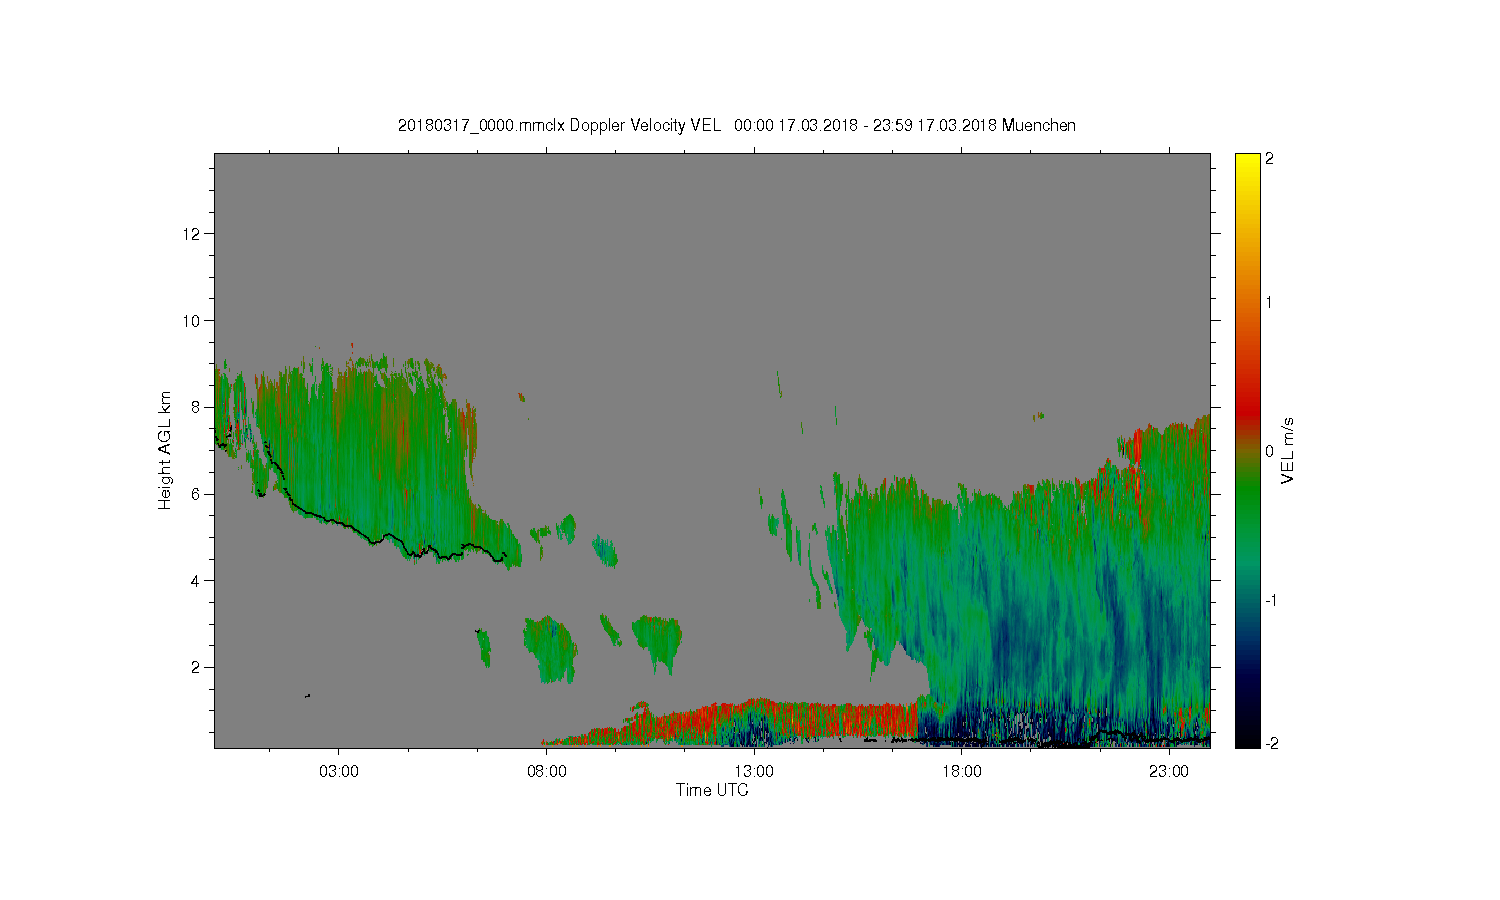The height and width of the screenshot is (900, 1500).
Task: Click the plot title text starting 20180317_0000.mmclx
Action: (736, 125)
